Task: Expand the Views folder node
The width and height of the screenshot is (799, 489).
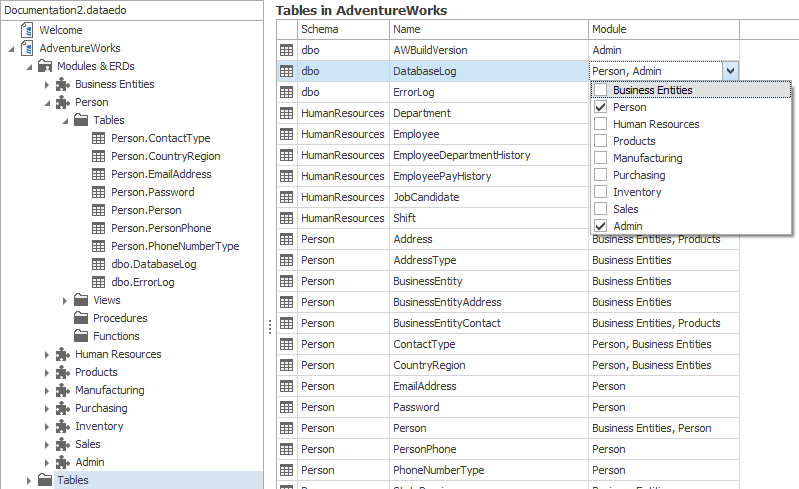Action: point(65,300)
